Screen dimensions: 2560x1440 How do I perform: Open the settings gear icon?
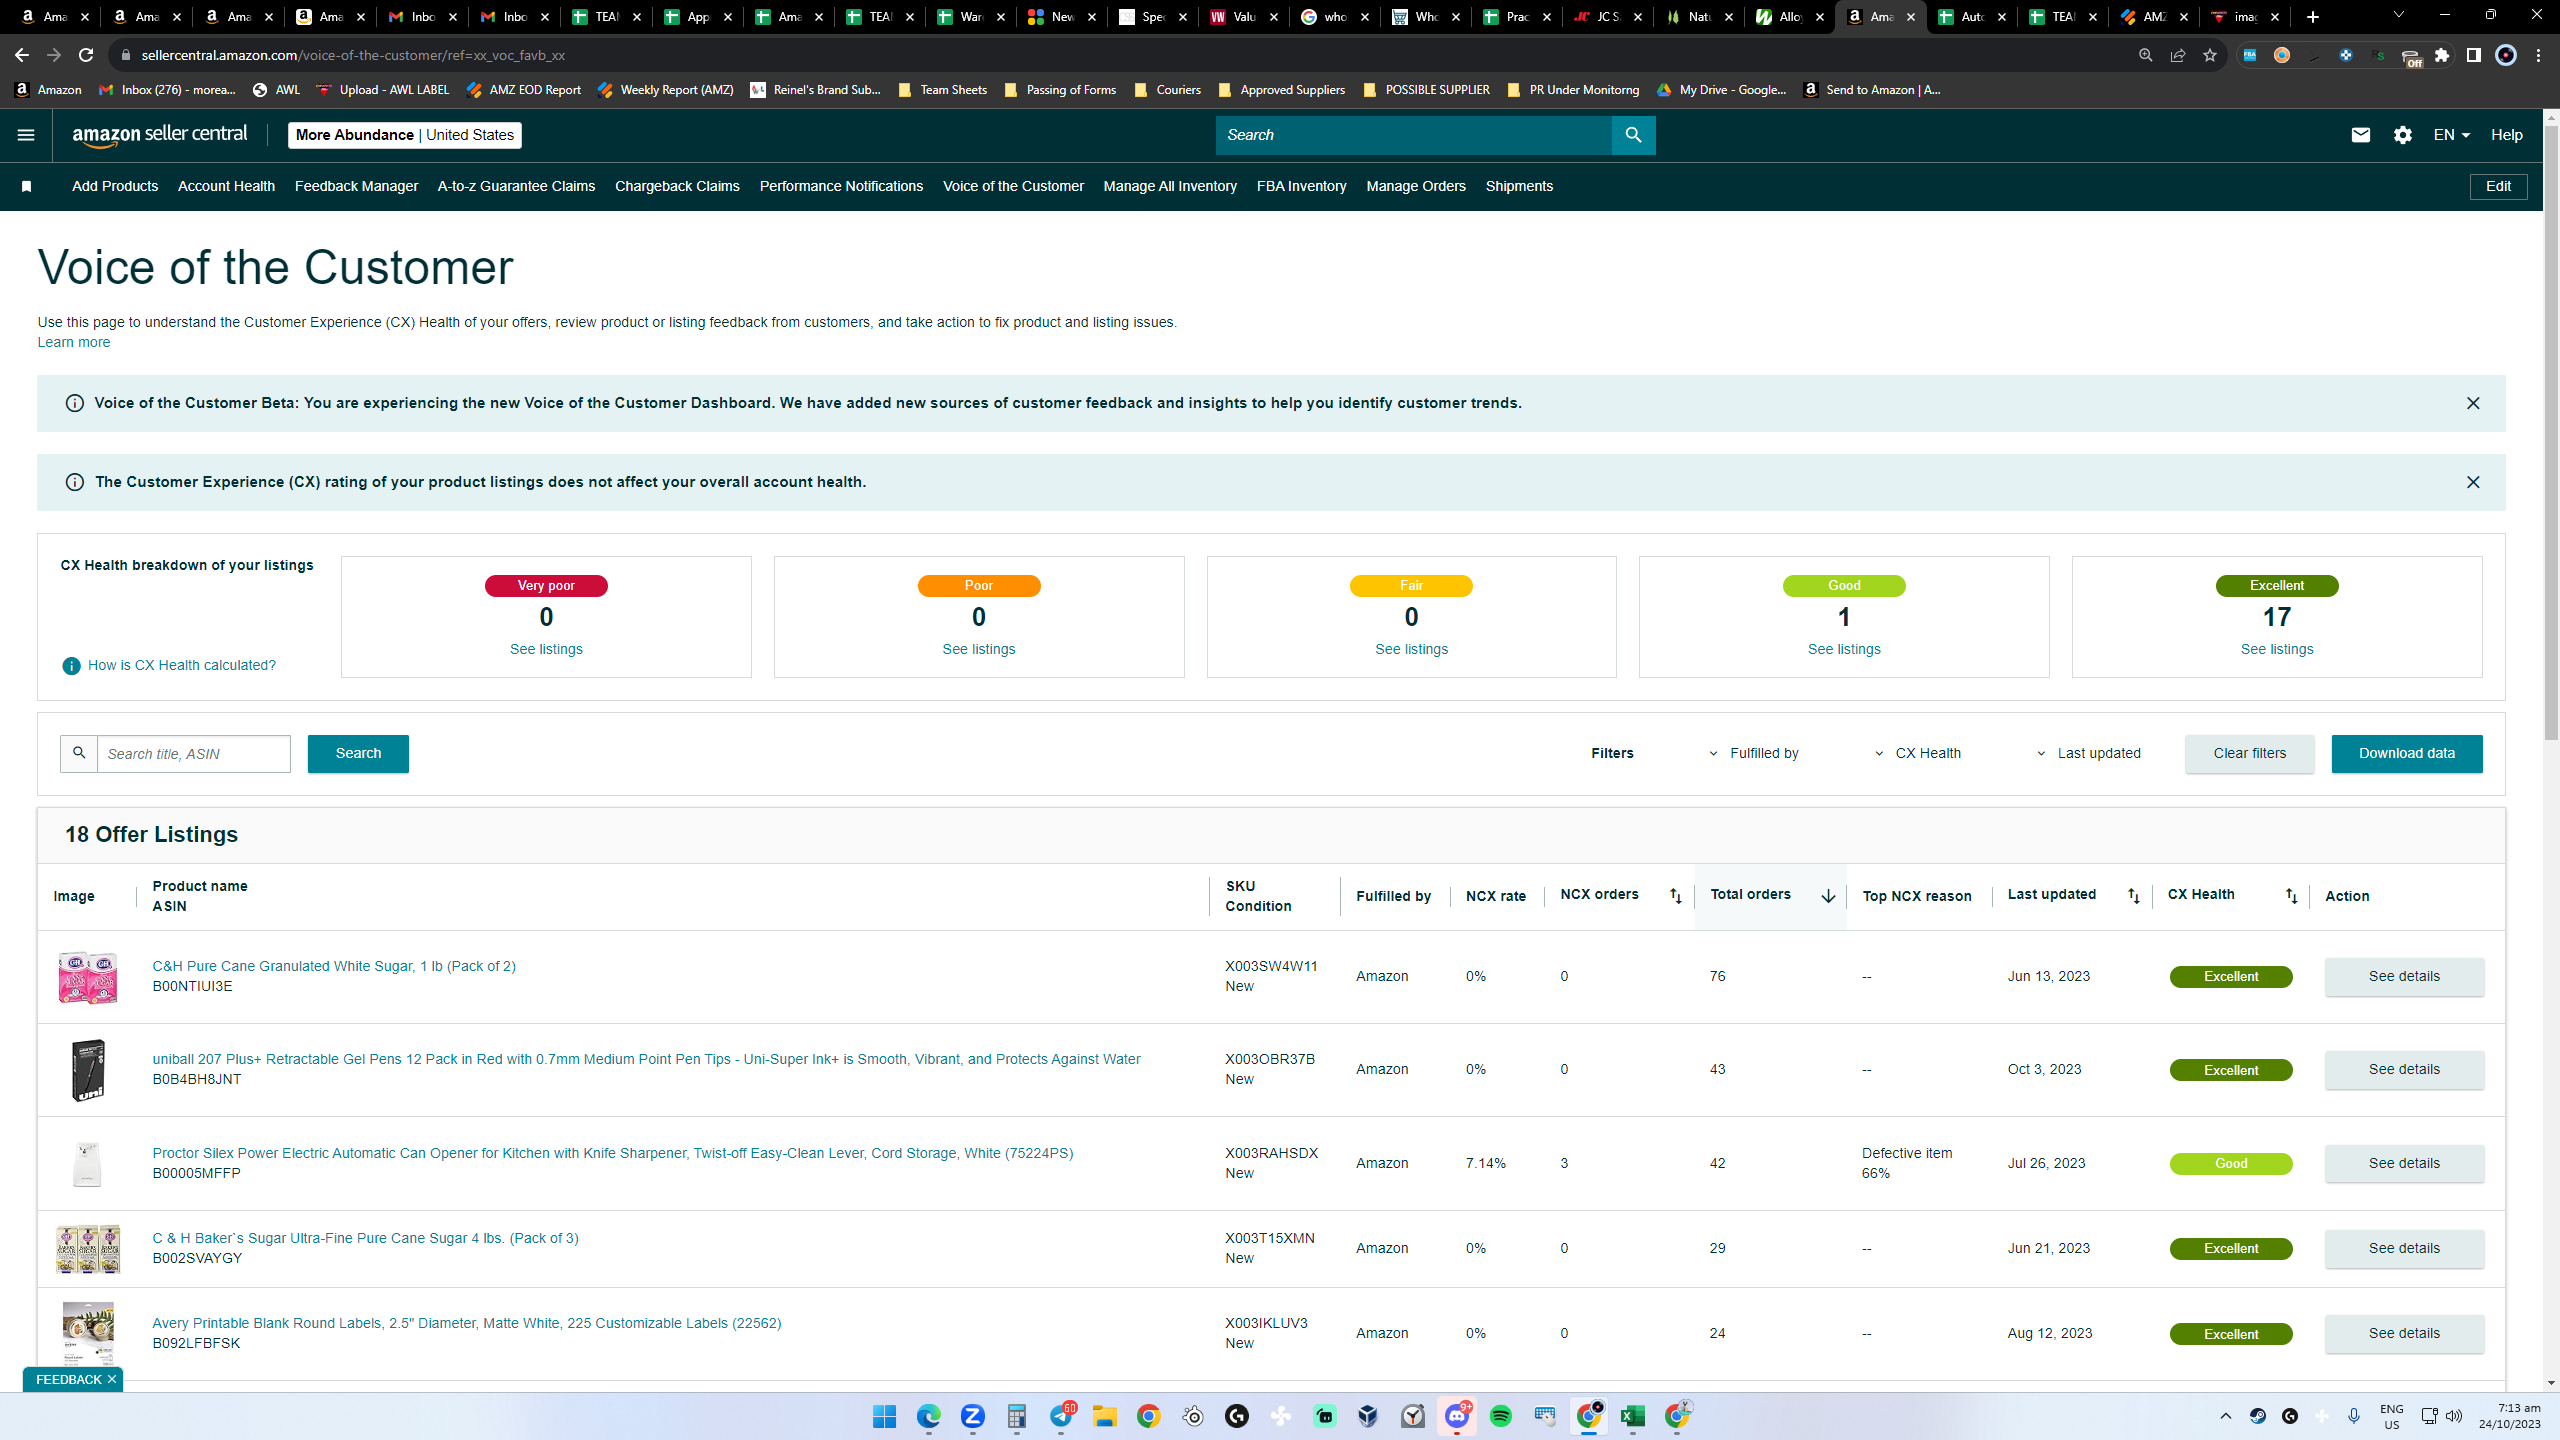pyautogui.click(x=2403, y=135)
